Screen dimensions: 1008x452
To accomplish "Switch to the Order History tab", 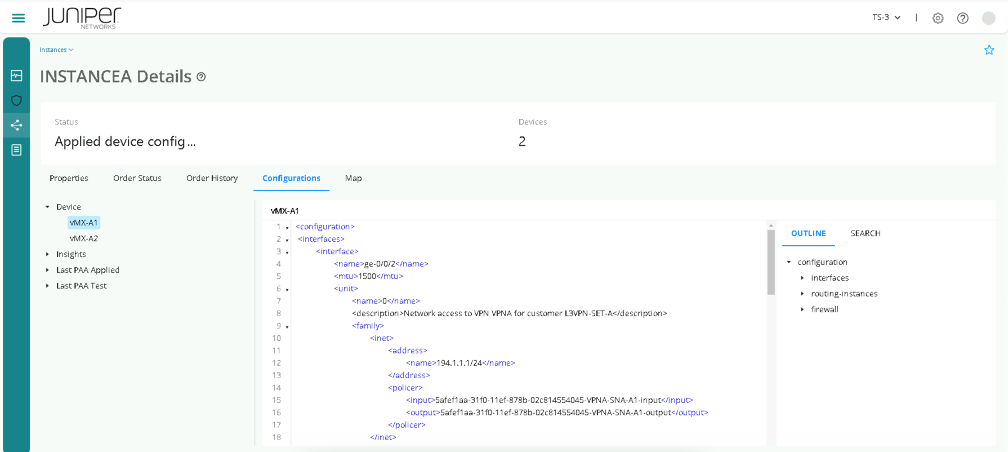I will pyautogui.click(x=212, y=178).
